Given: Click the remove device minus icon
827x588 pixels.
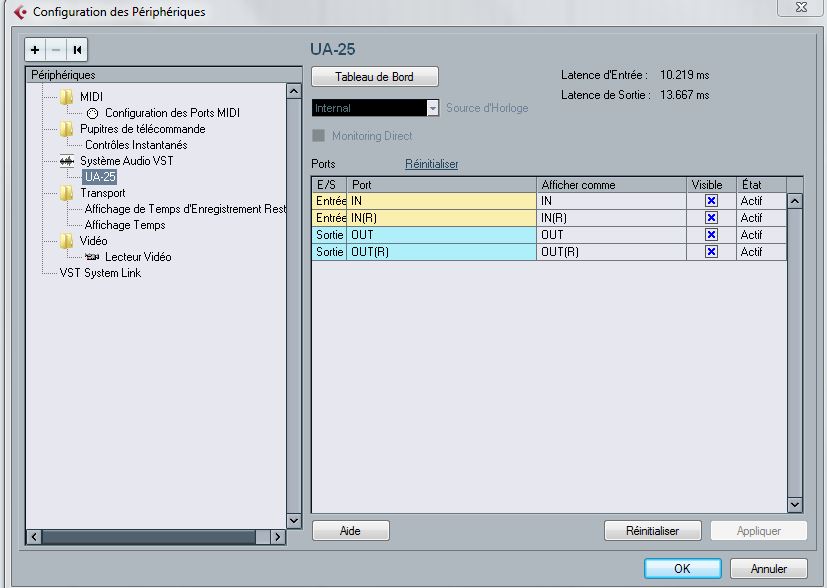Looking at the screenshot, I should point(56,50).
